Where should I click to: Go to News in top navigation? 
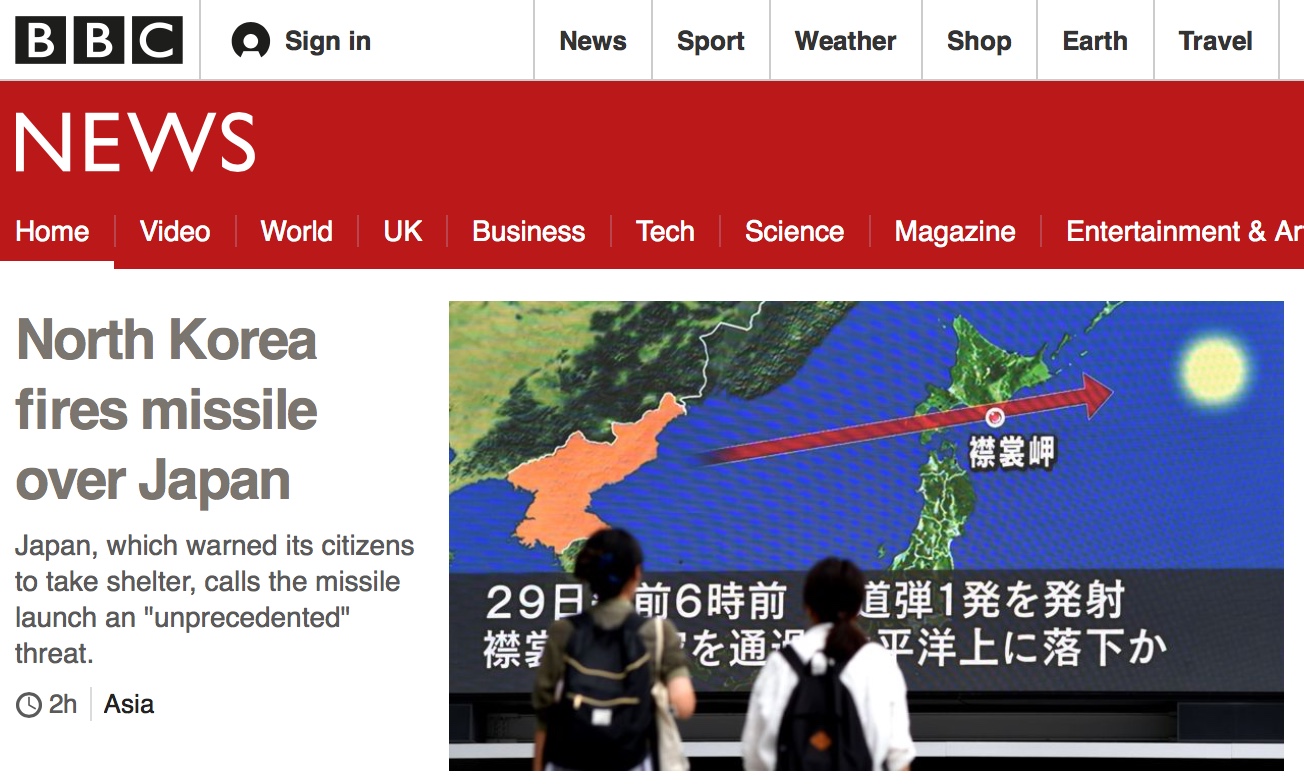[593, 41]
